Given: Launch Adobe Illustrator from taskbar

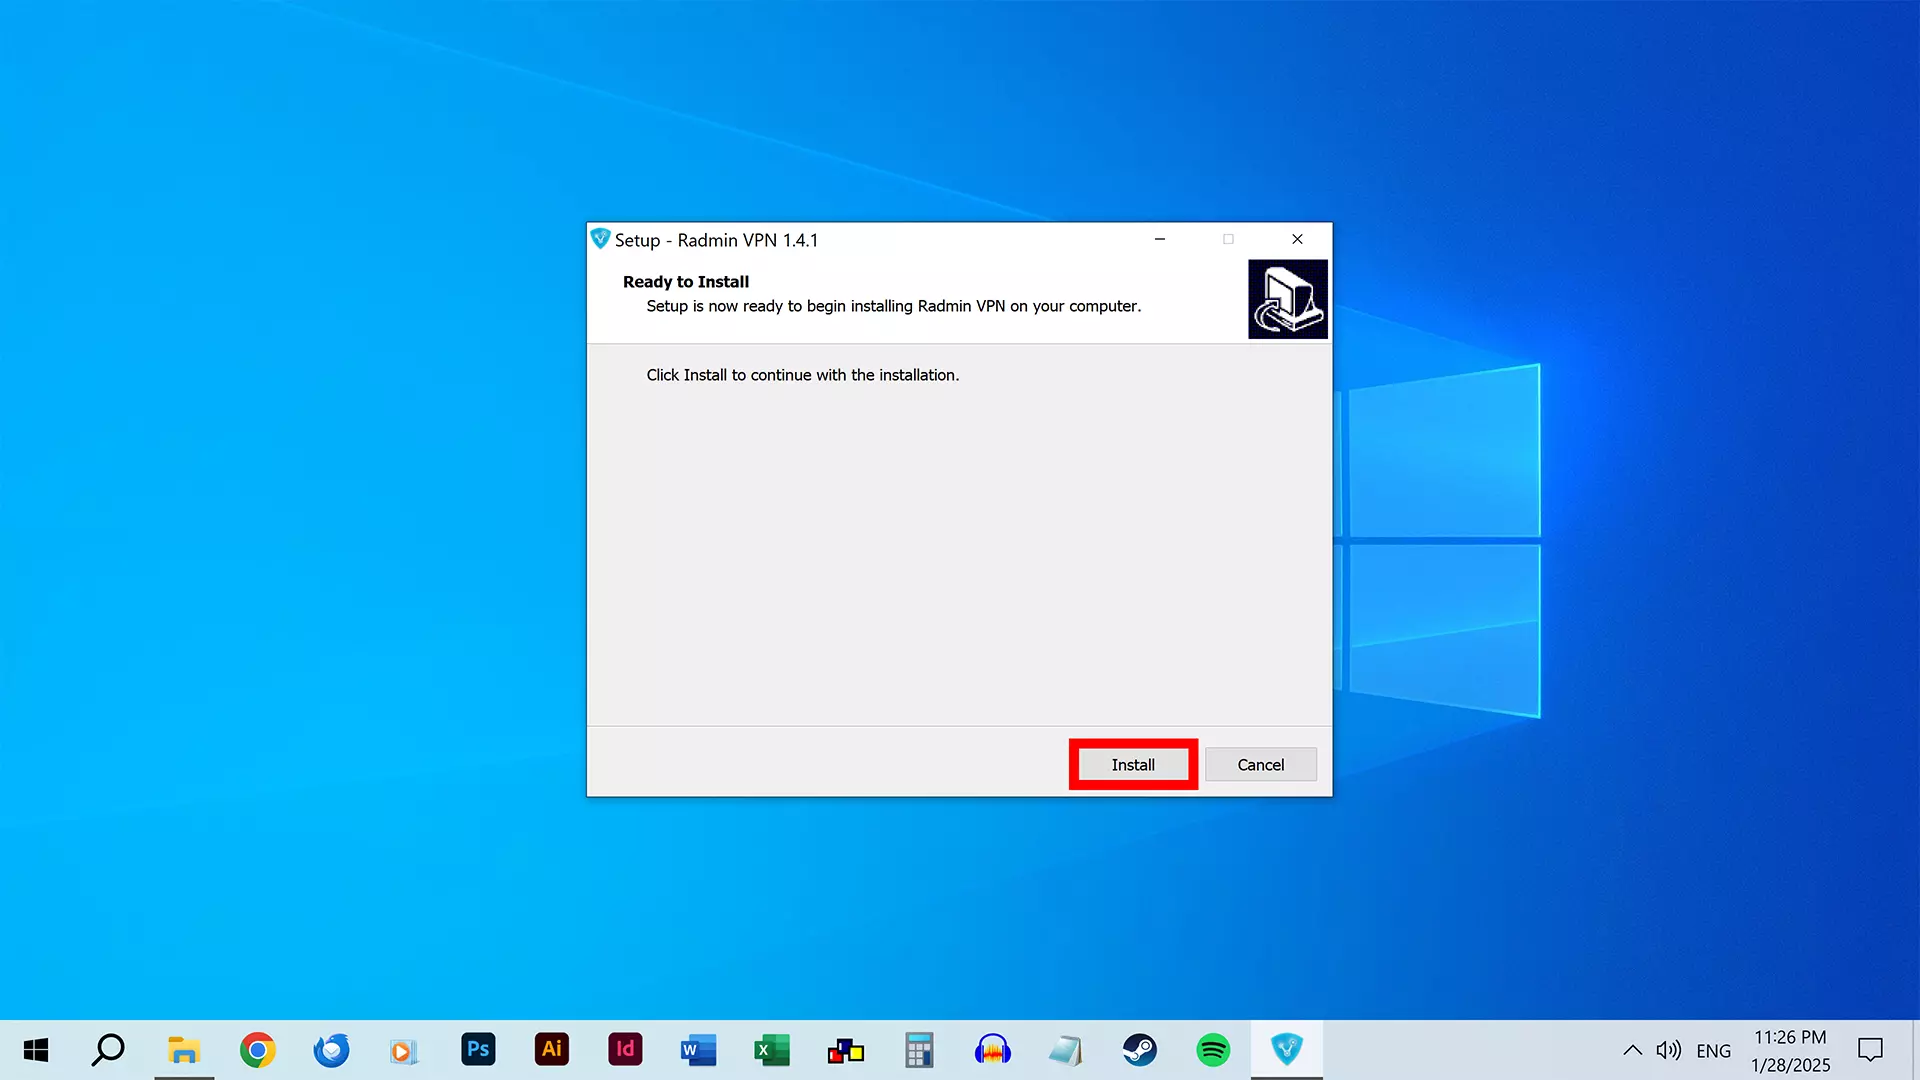Looking at the screenshot, I should coord(551,1050).
